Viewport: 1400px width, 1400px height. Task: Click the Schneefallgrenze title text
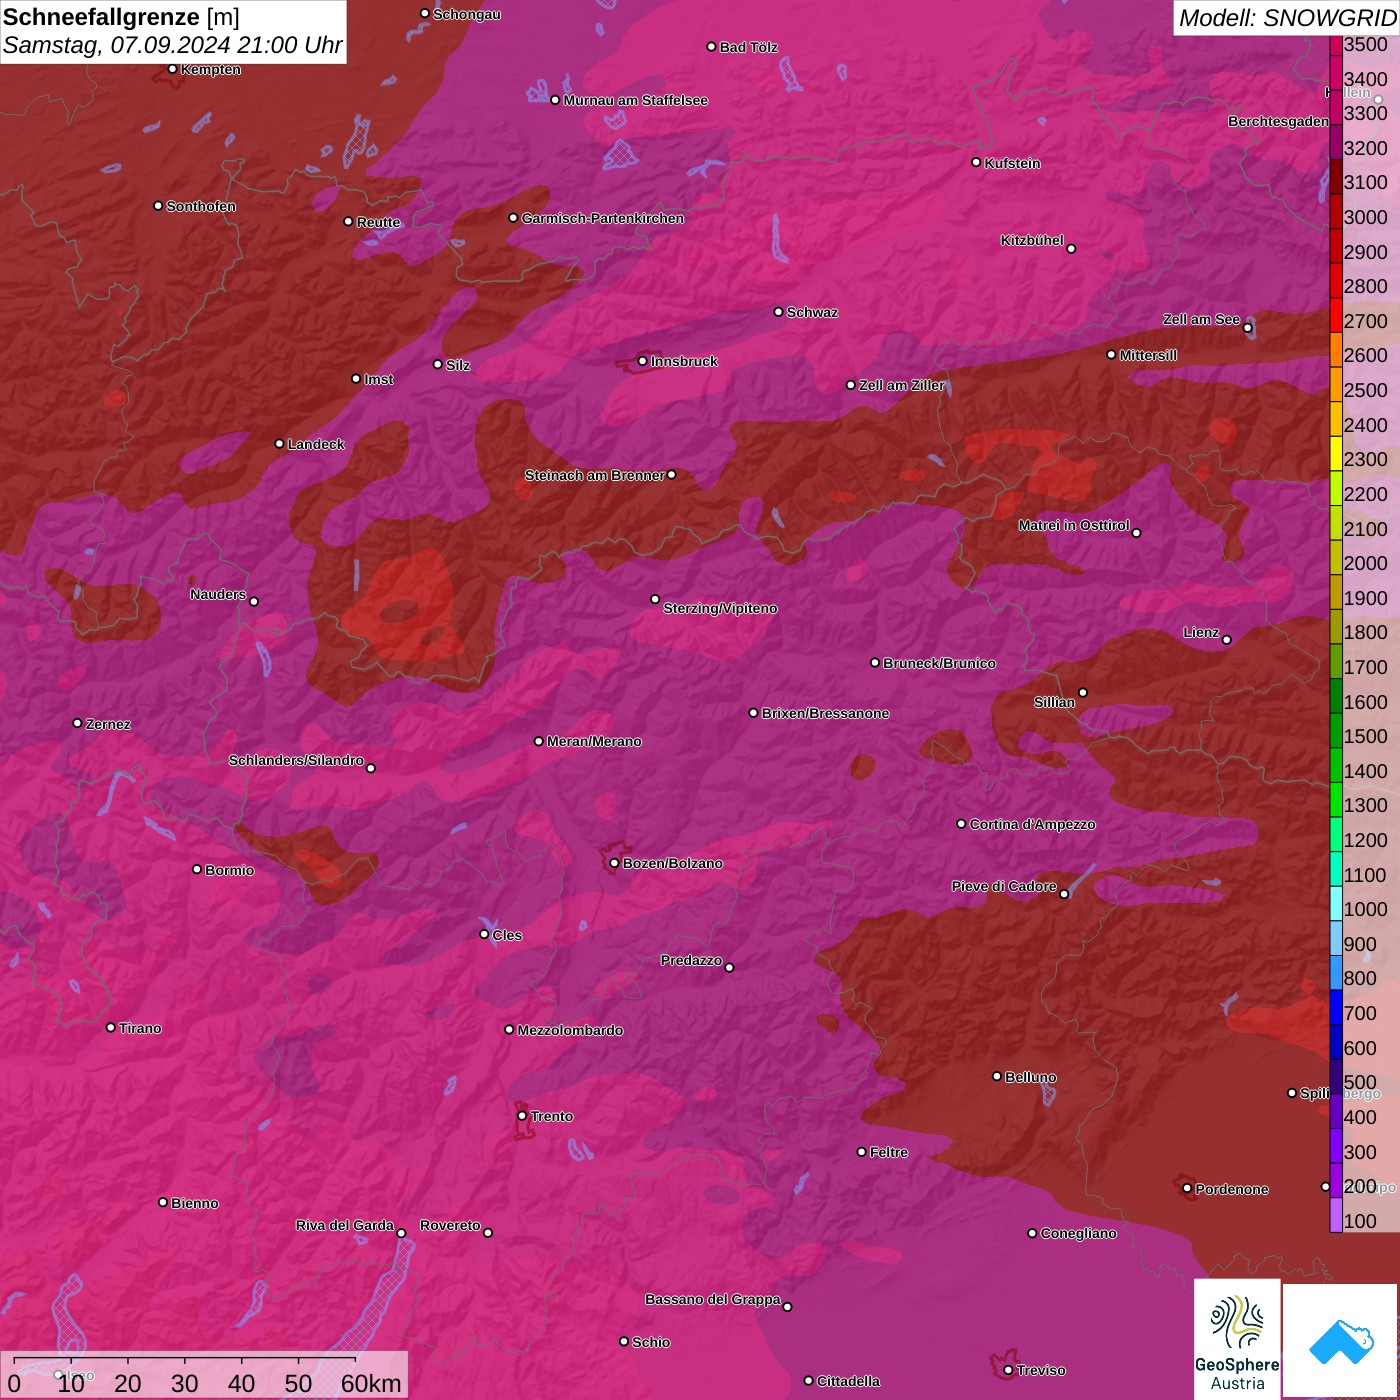point(101,17)
